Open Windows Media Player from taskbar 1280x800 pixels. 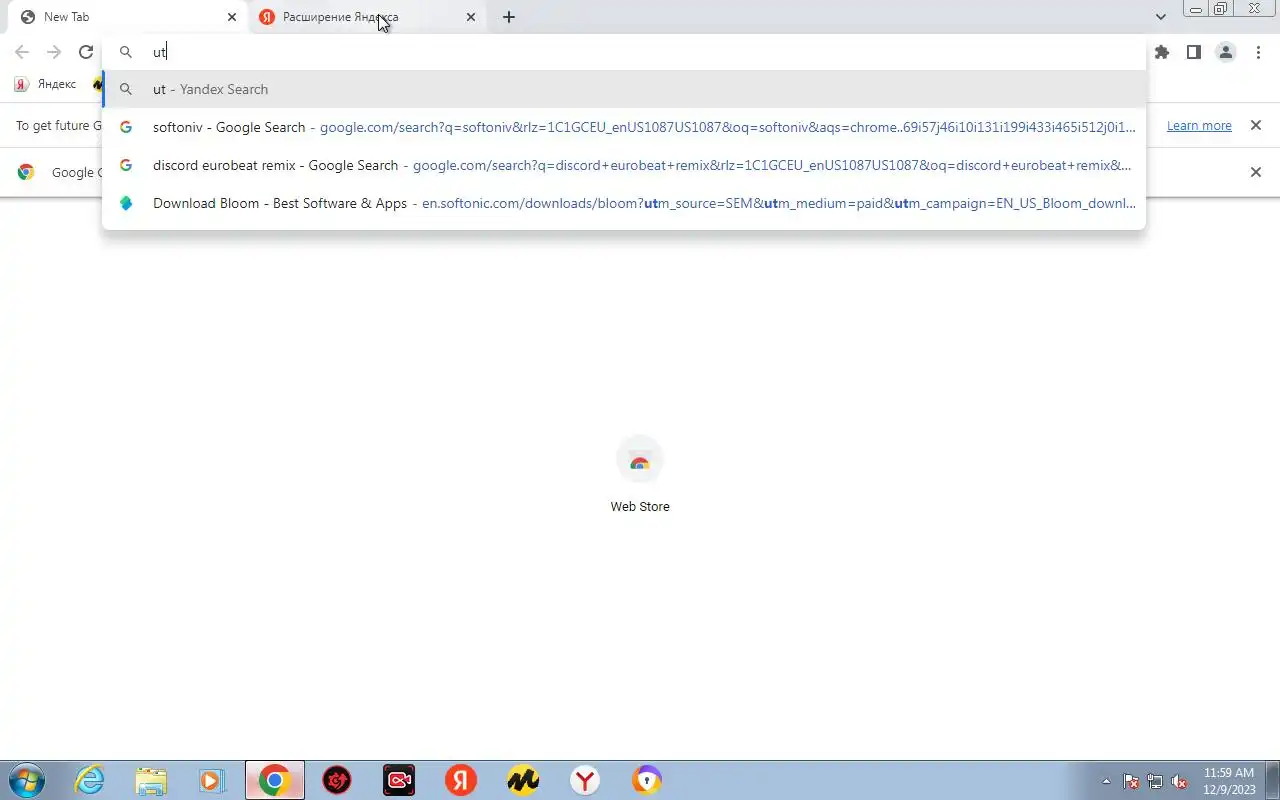click(212, 780)
